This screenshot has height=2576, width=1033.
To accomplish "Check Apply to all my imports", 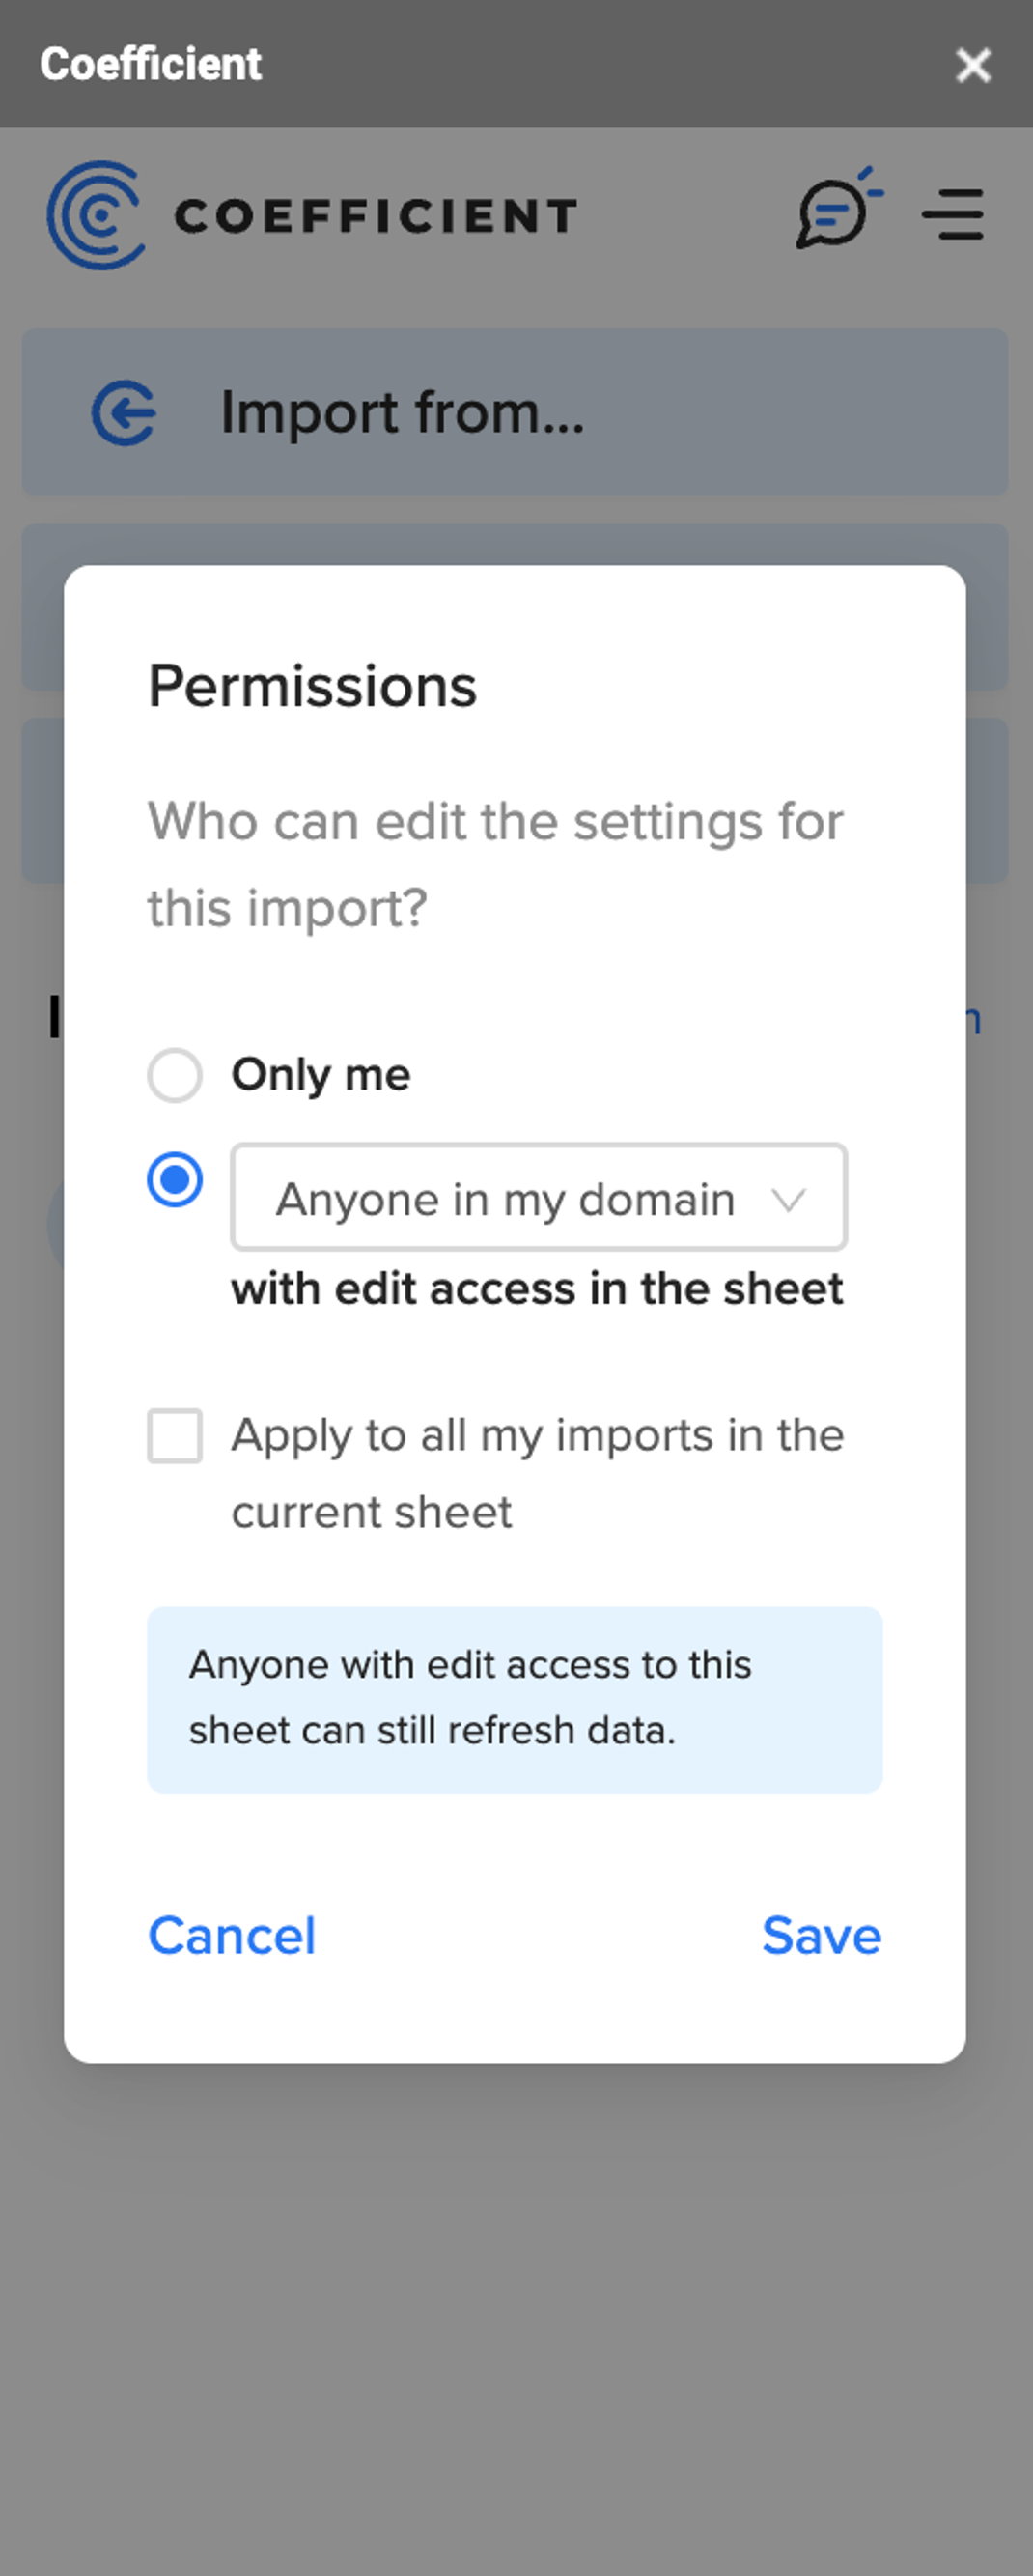I will 175,1435.
